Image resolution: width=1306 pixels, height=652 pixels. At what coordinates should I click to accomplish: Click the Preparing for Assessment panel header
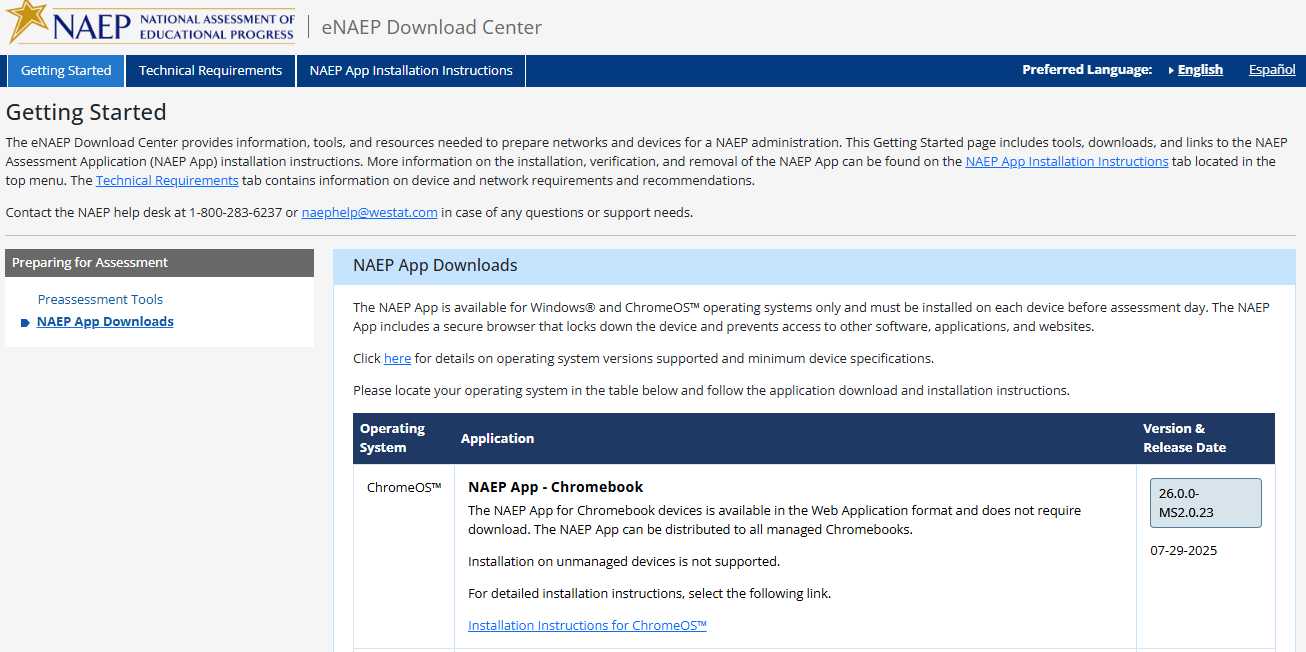(159, 263)
